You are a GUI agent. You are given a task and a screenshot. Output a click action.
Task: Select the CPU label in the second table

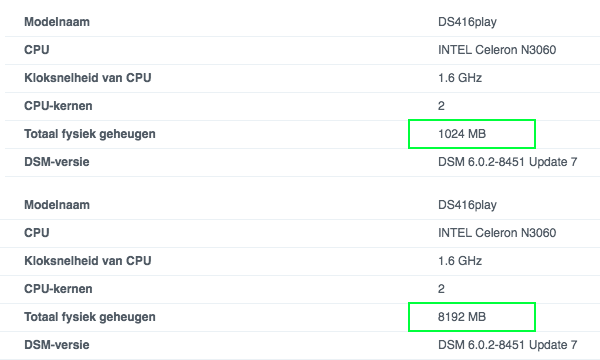tap(37, 233)
